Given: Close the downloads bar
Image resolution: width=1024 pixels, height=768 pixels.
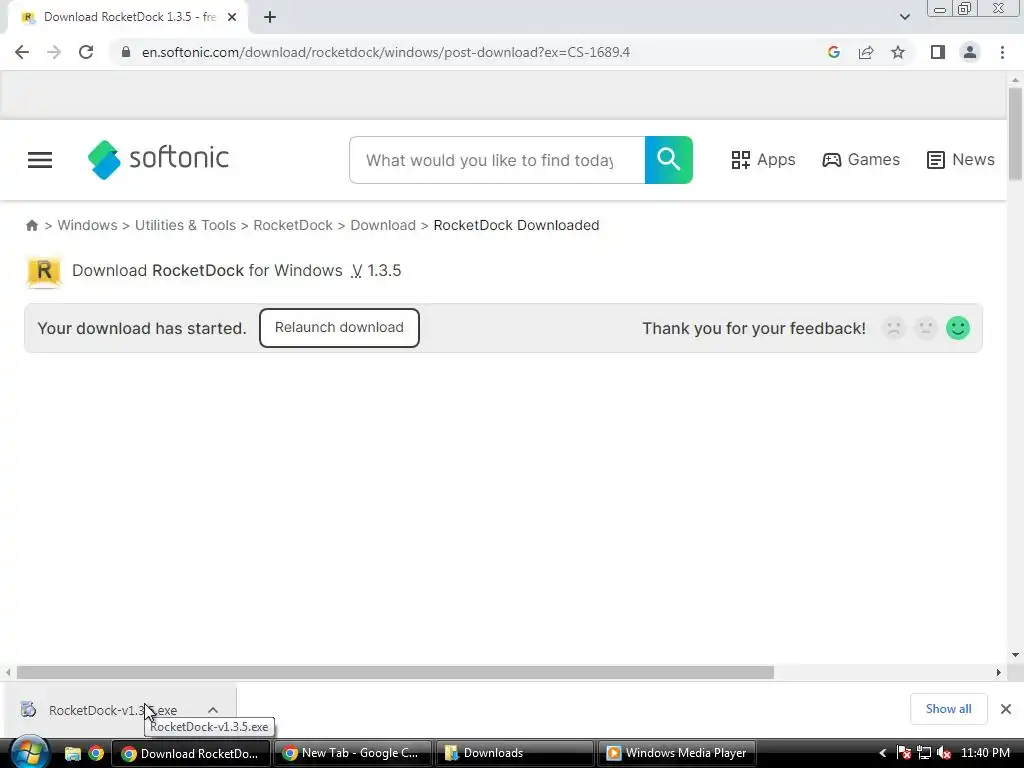Looking at the screenshot, I should pos(1006,709).
